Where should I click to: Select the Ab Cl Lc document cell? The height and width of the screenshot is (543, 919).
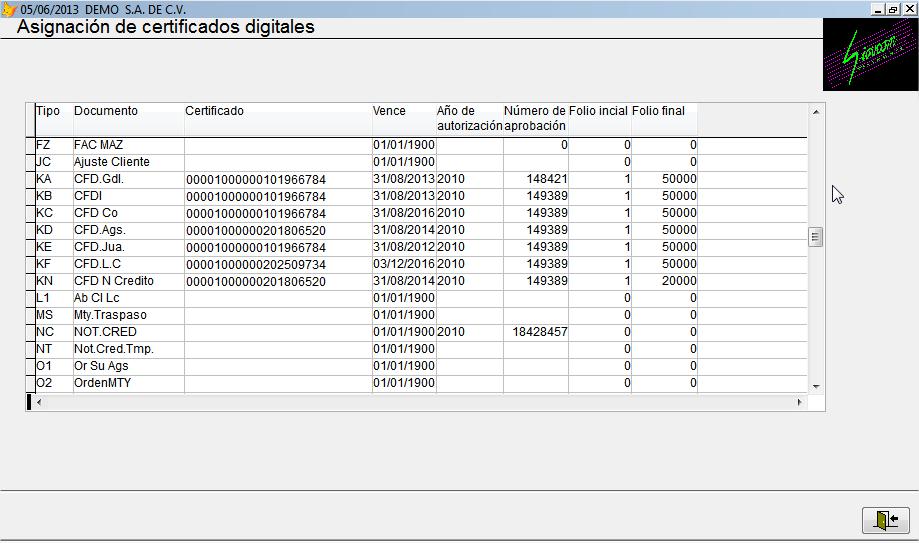(128, 298)
